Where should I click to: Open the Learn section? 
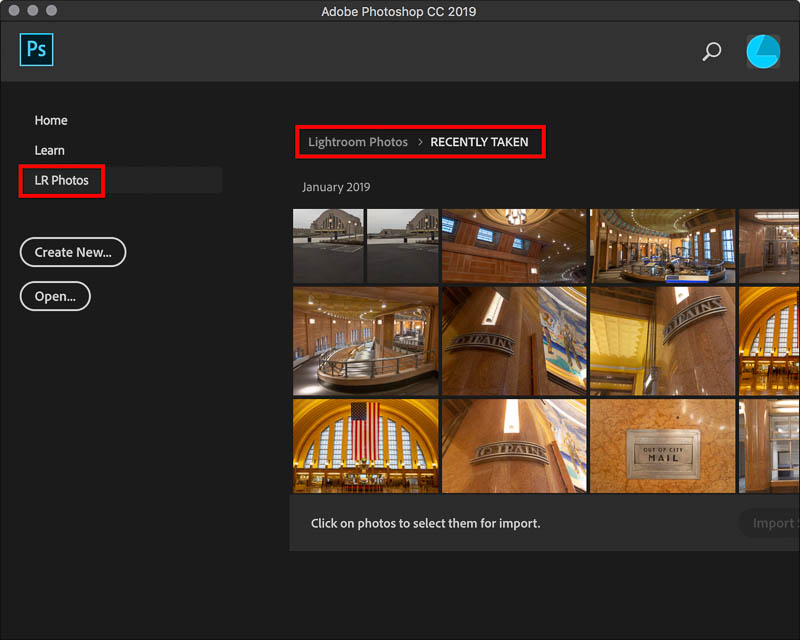(49, 151)
